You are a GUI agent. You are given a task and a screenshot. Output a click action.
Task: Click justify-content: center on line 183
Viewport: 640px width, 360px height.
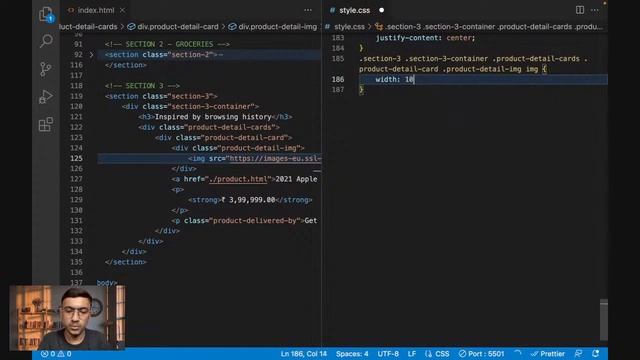click(x=425, y=38)
